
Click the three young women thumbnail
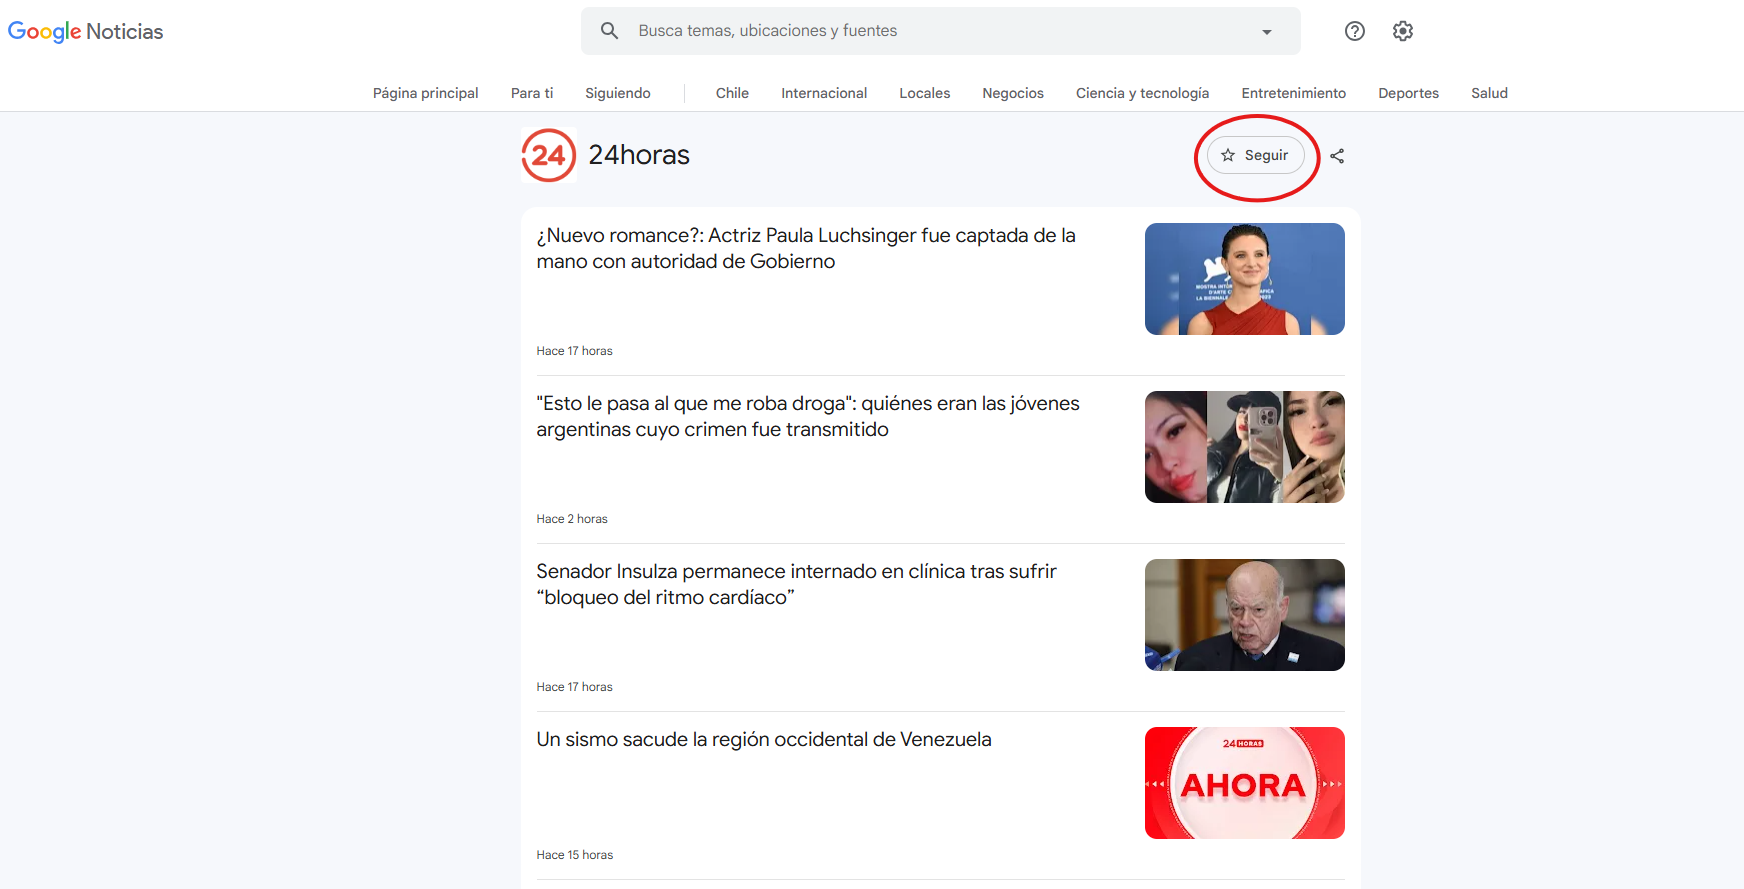pyautogui.click(x=1245, y=447)
